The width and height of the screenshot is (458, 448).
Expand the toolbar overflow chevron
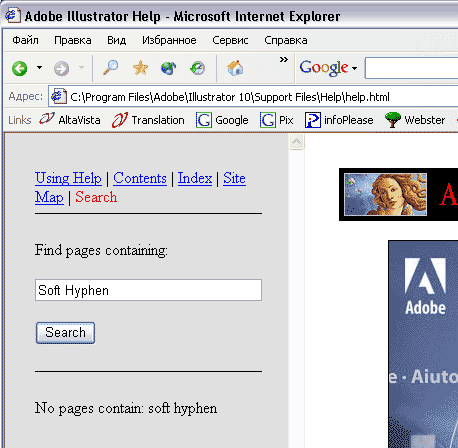point(284,60)
